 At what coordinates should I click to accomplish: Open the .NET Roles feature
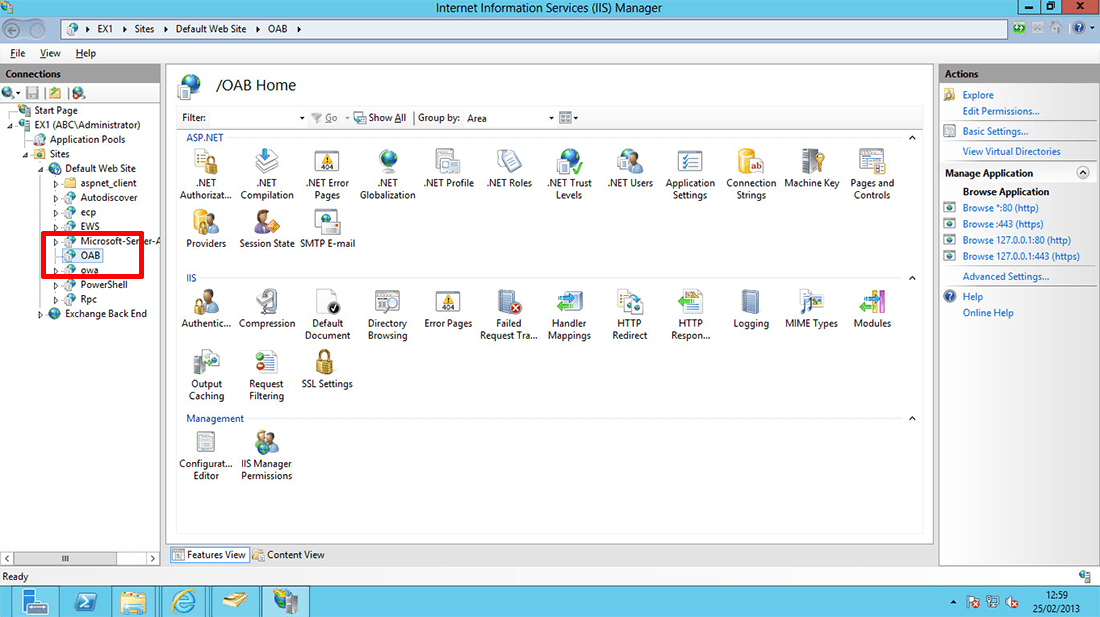click(509, 168)
